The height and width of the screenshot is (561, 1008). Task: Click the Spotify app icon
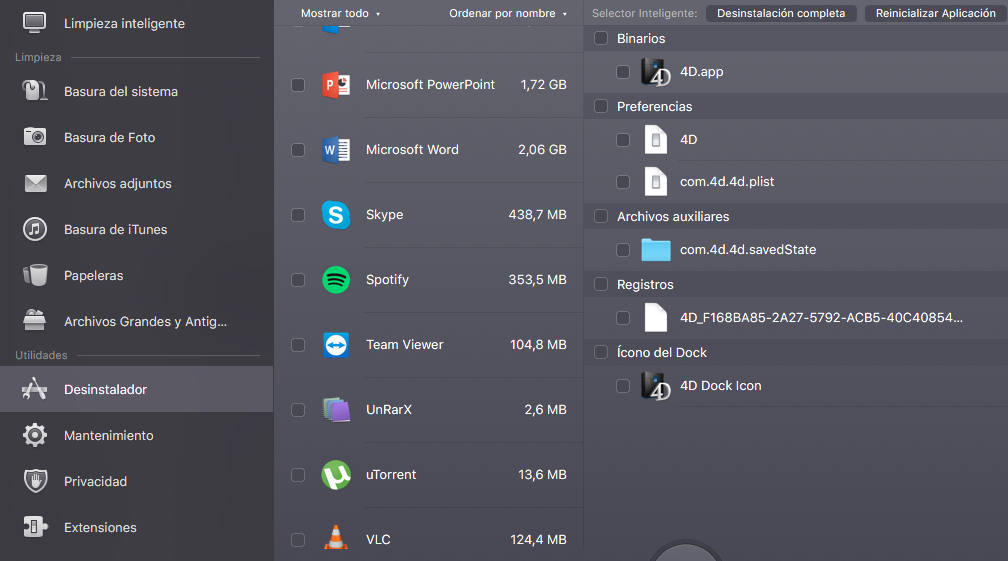click(x=336, y=280)
